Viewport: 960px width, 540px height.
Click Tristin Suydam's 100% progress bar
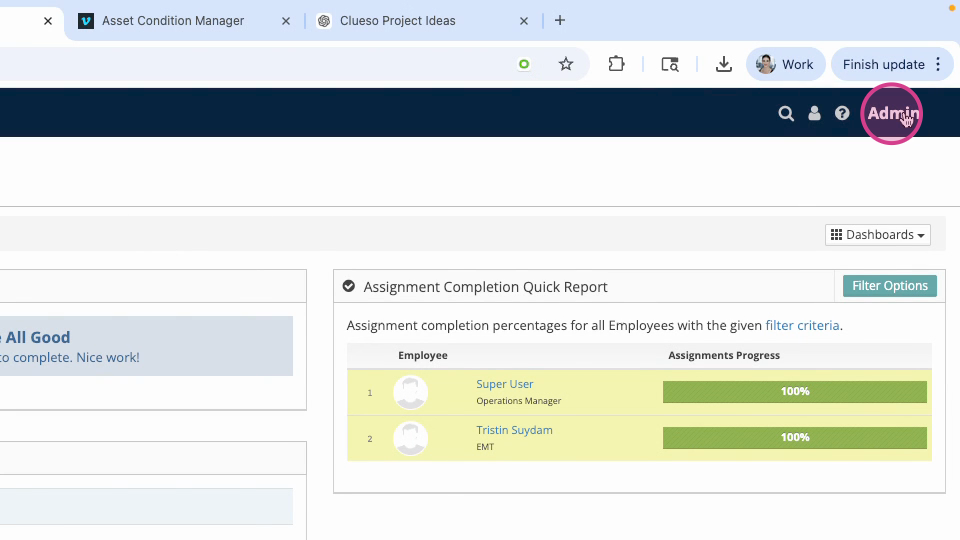(795, 438)
